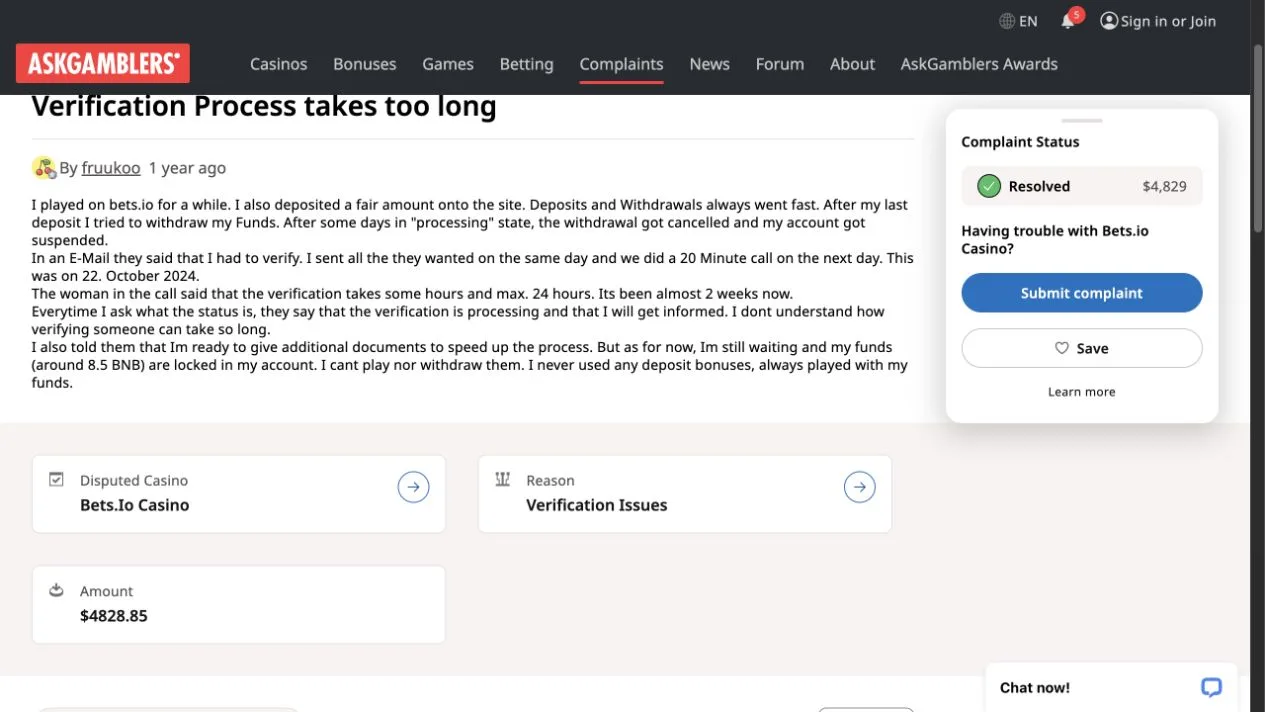Click "Having trouble with Bets.Io Casino?" text
The height and width of the screenshot is (712, 1265).
click(1055, 239)
